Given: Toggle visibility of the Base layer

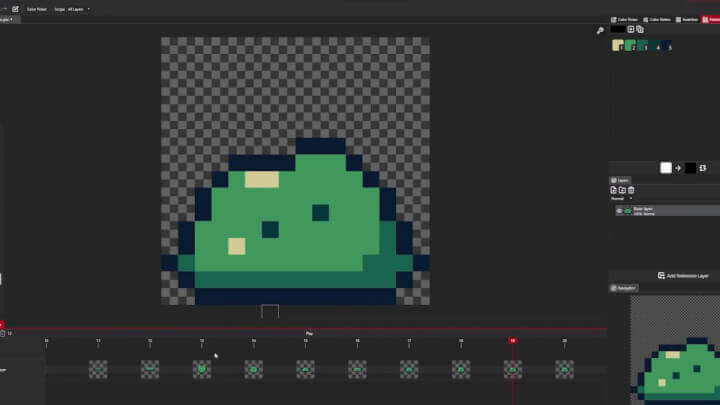Looking at the screenshot, I should [x=619, y=211].
